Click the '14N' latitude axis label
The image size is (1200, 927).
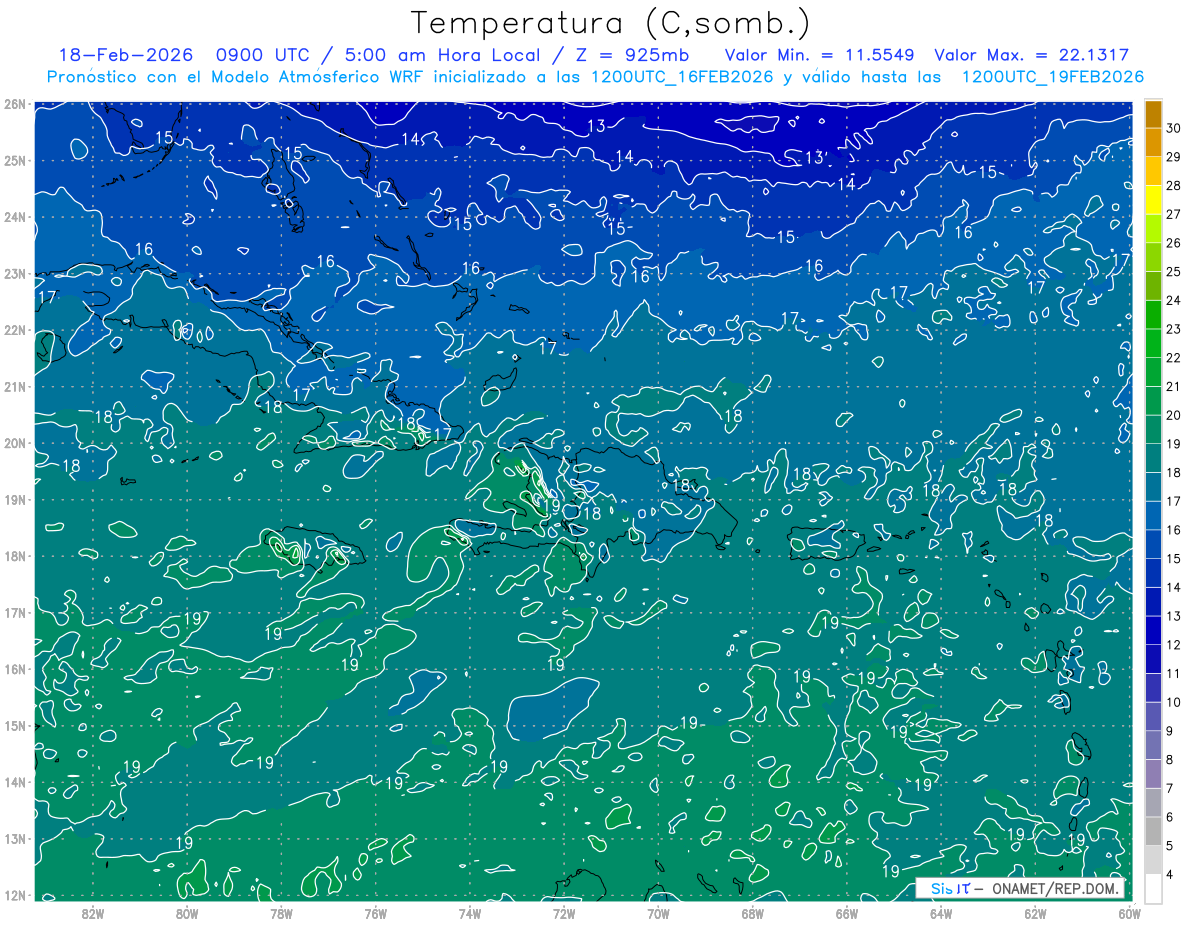[x=14, y=782]
